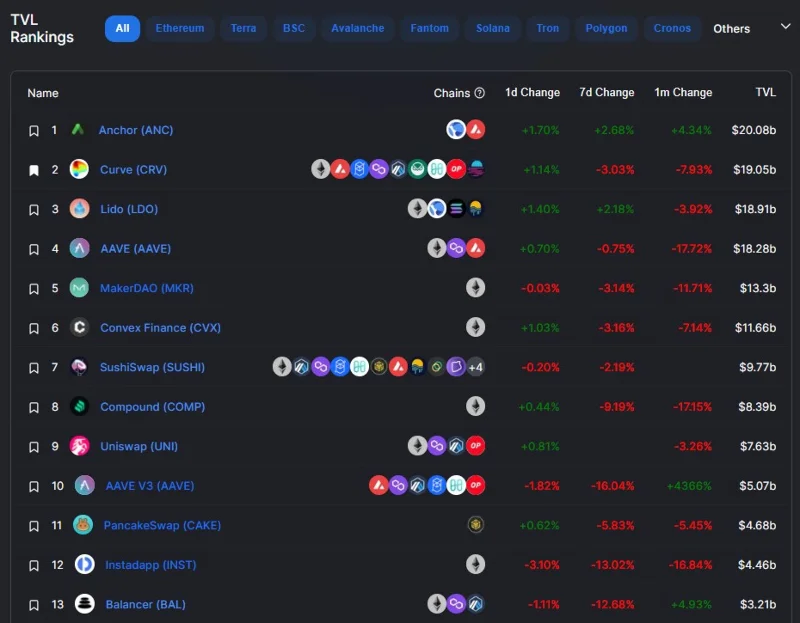
Task: Filter rankings by Ethereum
Action: click(180, 29)
